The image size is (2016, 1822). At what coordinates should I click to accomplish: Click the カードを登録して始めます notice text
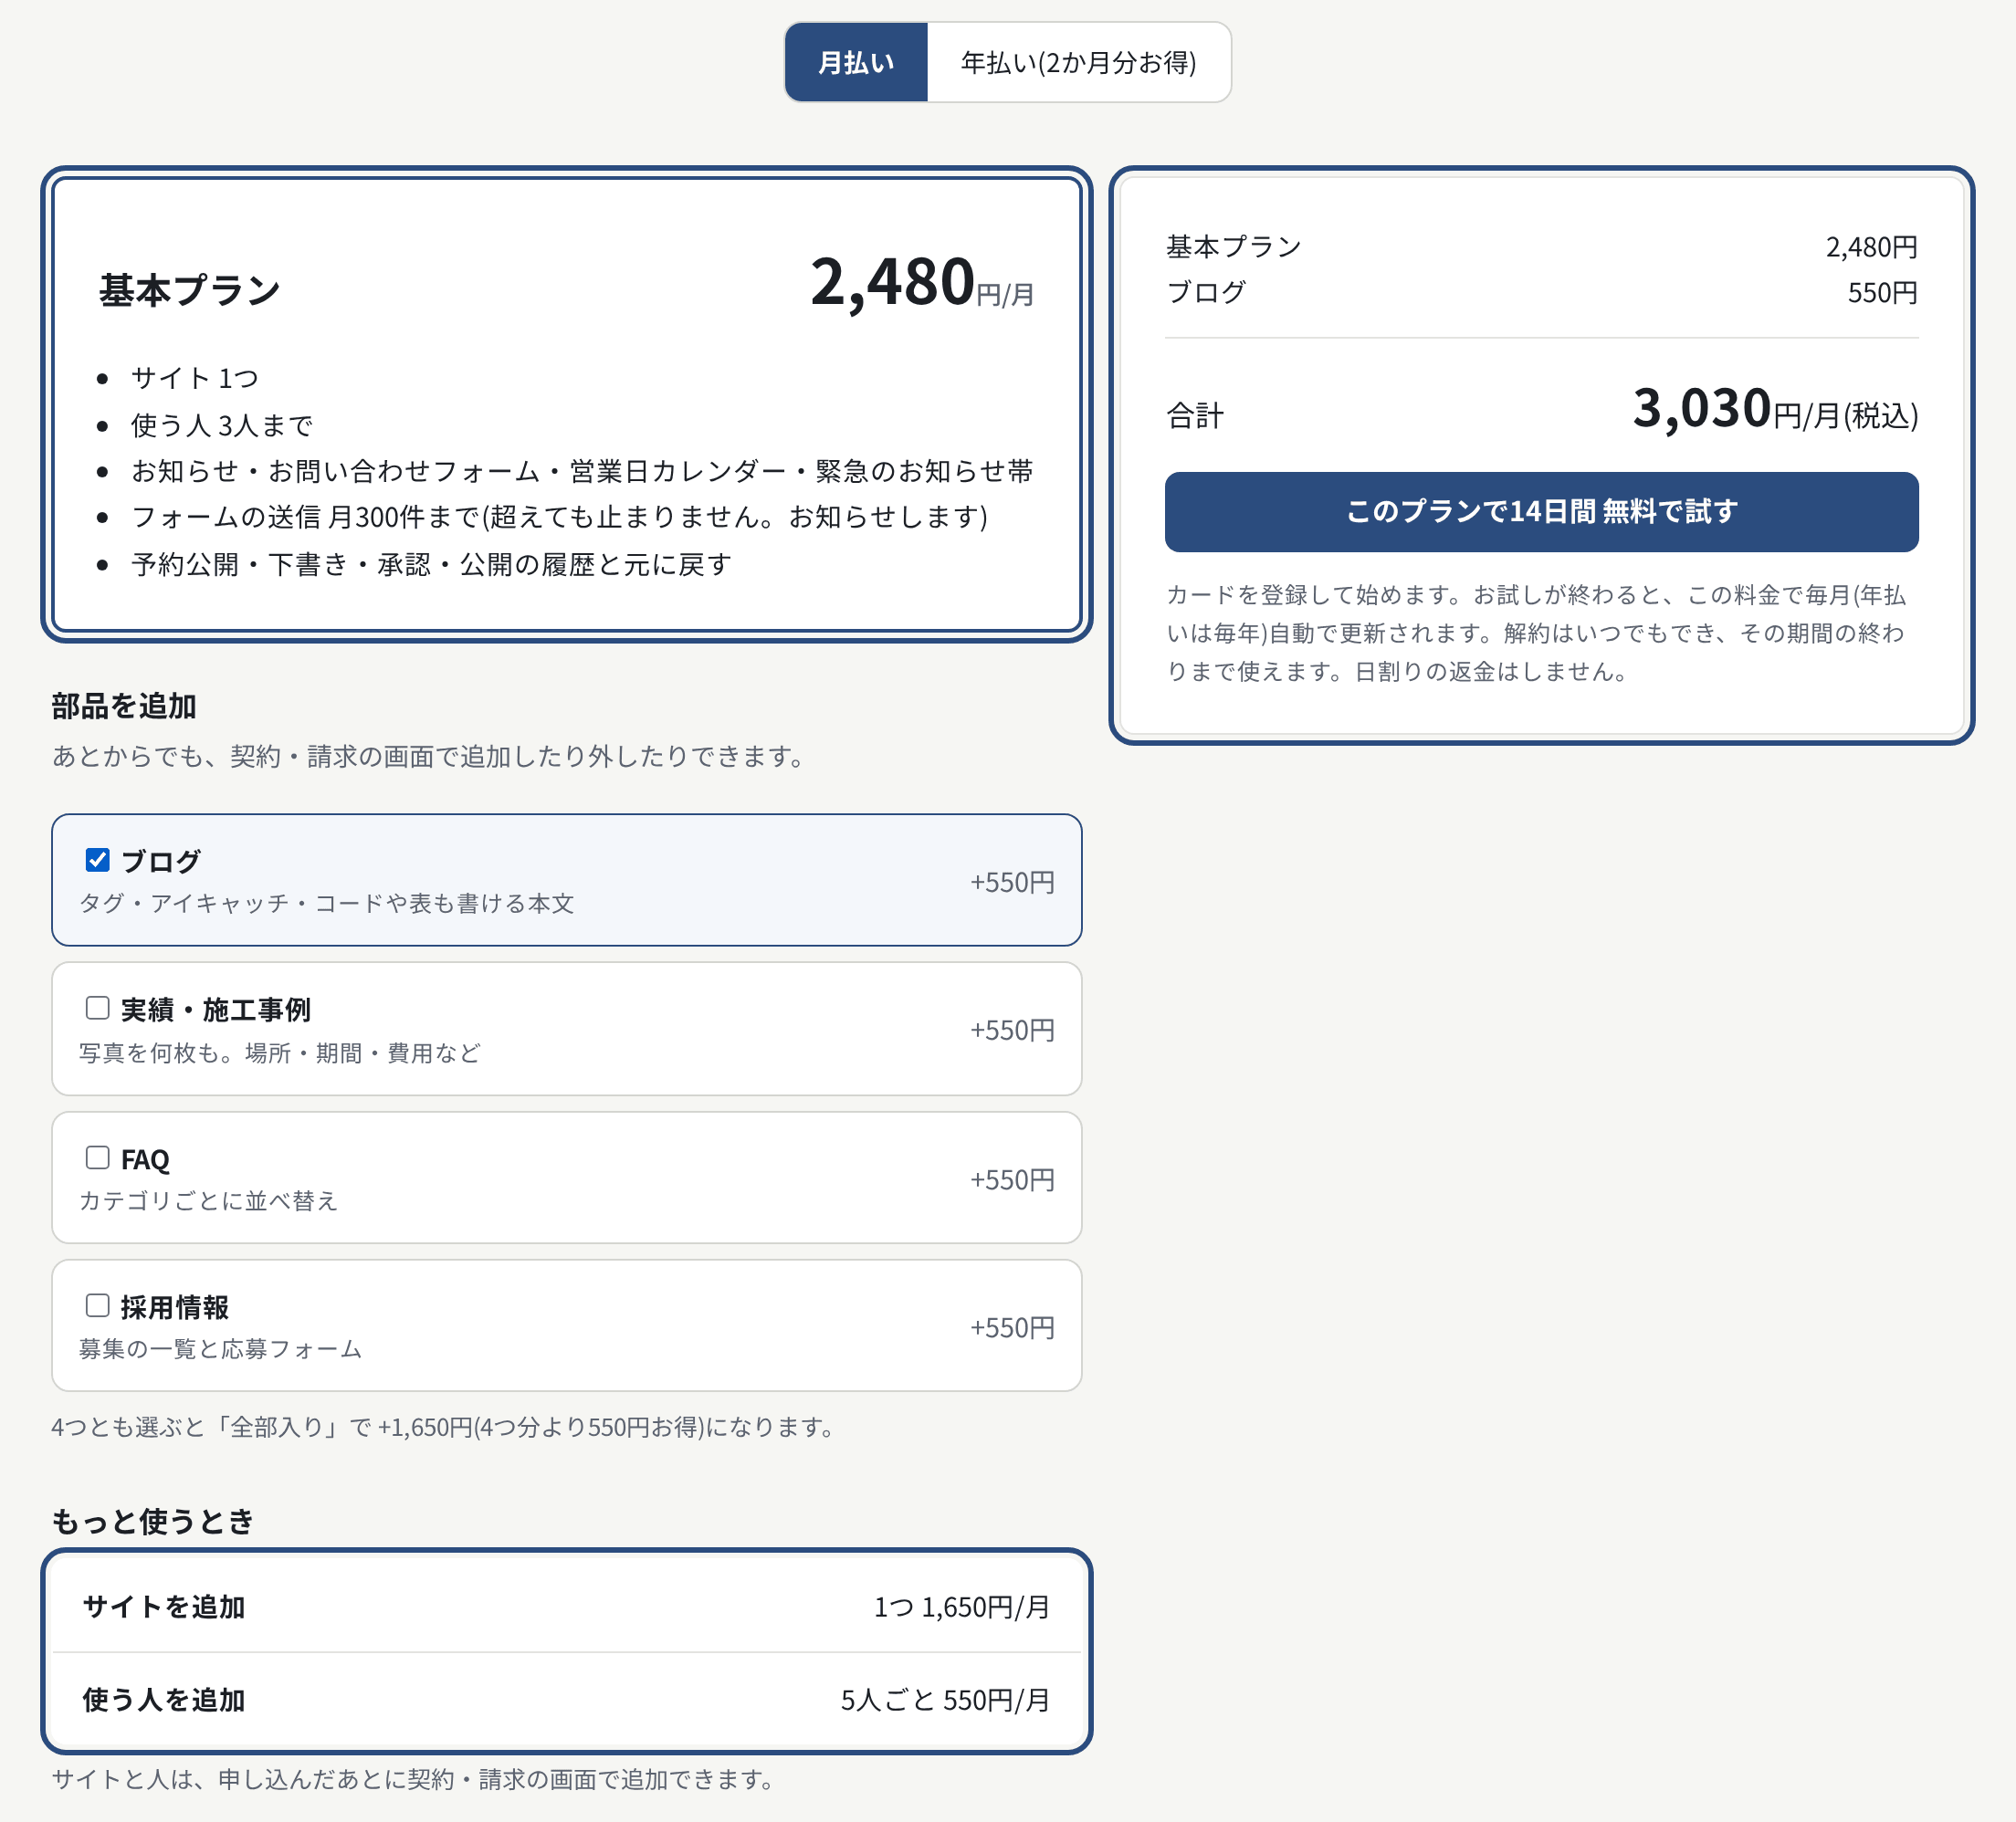pyautogui.click(x=1537, y=633)
